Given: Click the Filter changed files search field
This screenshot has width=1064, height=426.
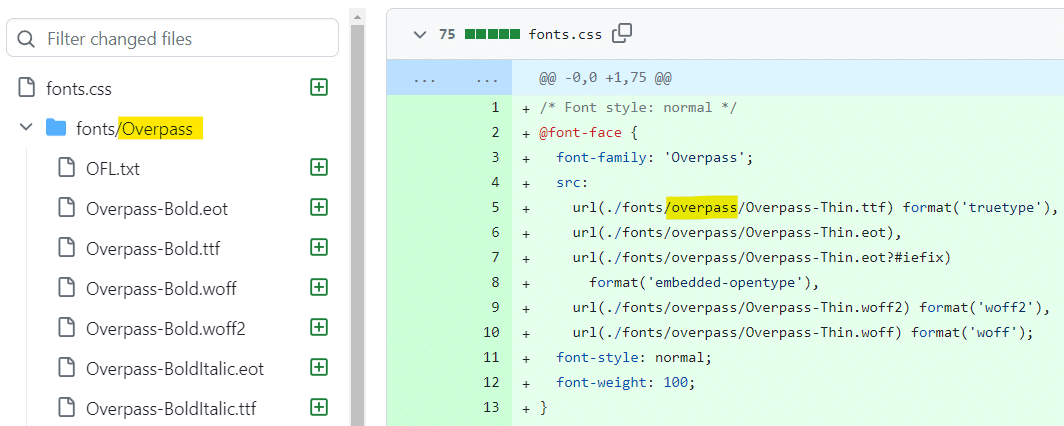Looking at the screenshot, I should 172,38.
